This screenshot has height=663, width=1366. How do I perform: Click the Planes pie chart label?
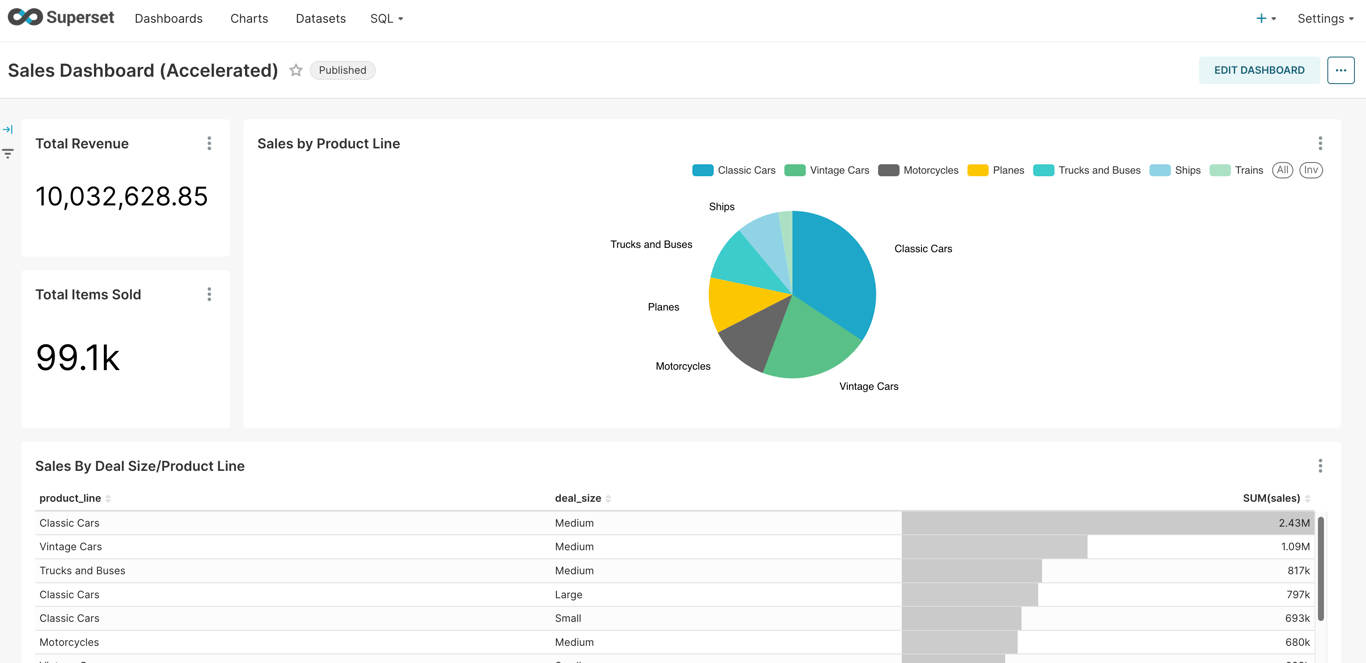[x=663, y=307]
